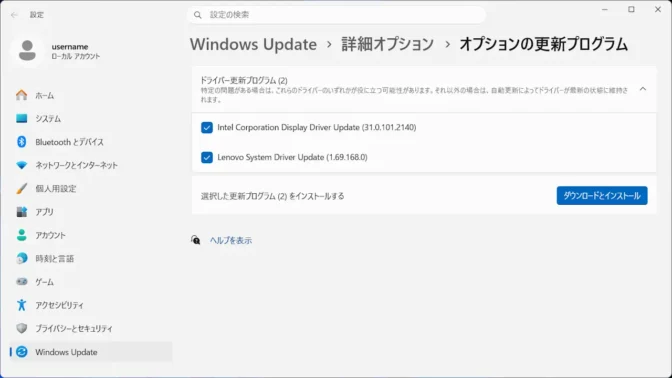
Task: Select アクセシビリティ in sidebar
Action: click(x=91, y=305)
